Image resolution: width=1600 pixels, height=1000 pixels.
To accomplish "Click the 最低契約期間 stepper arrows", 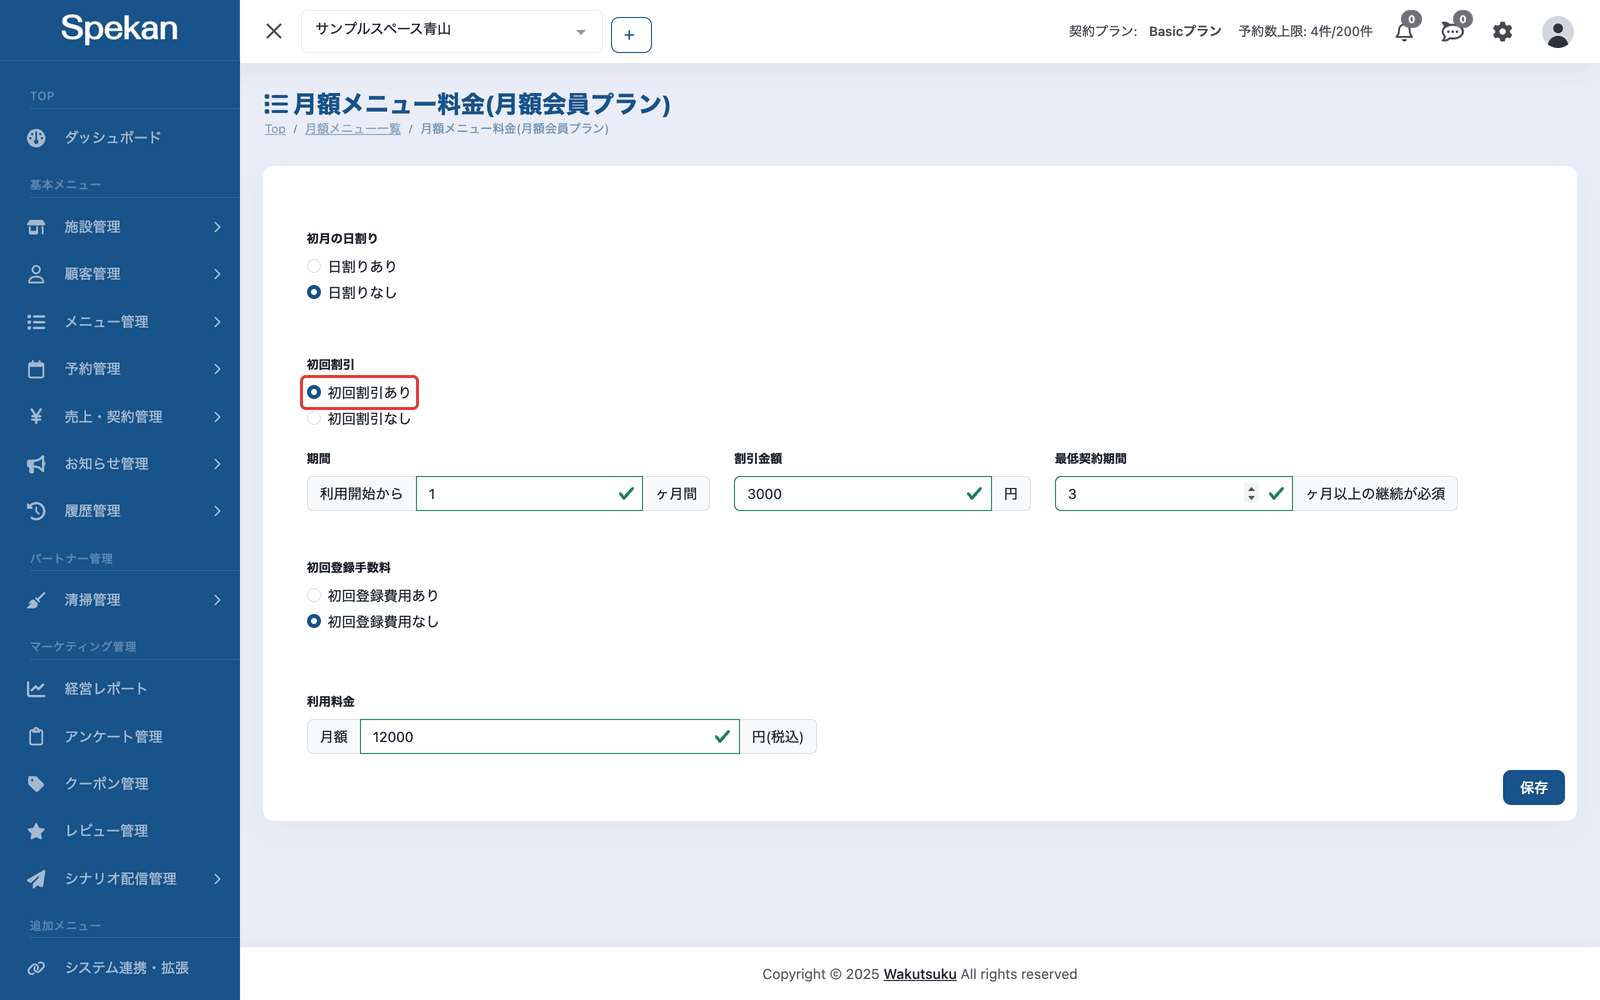I will (1251, 494).
